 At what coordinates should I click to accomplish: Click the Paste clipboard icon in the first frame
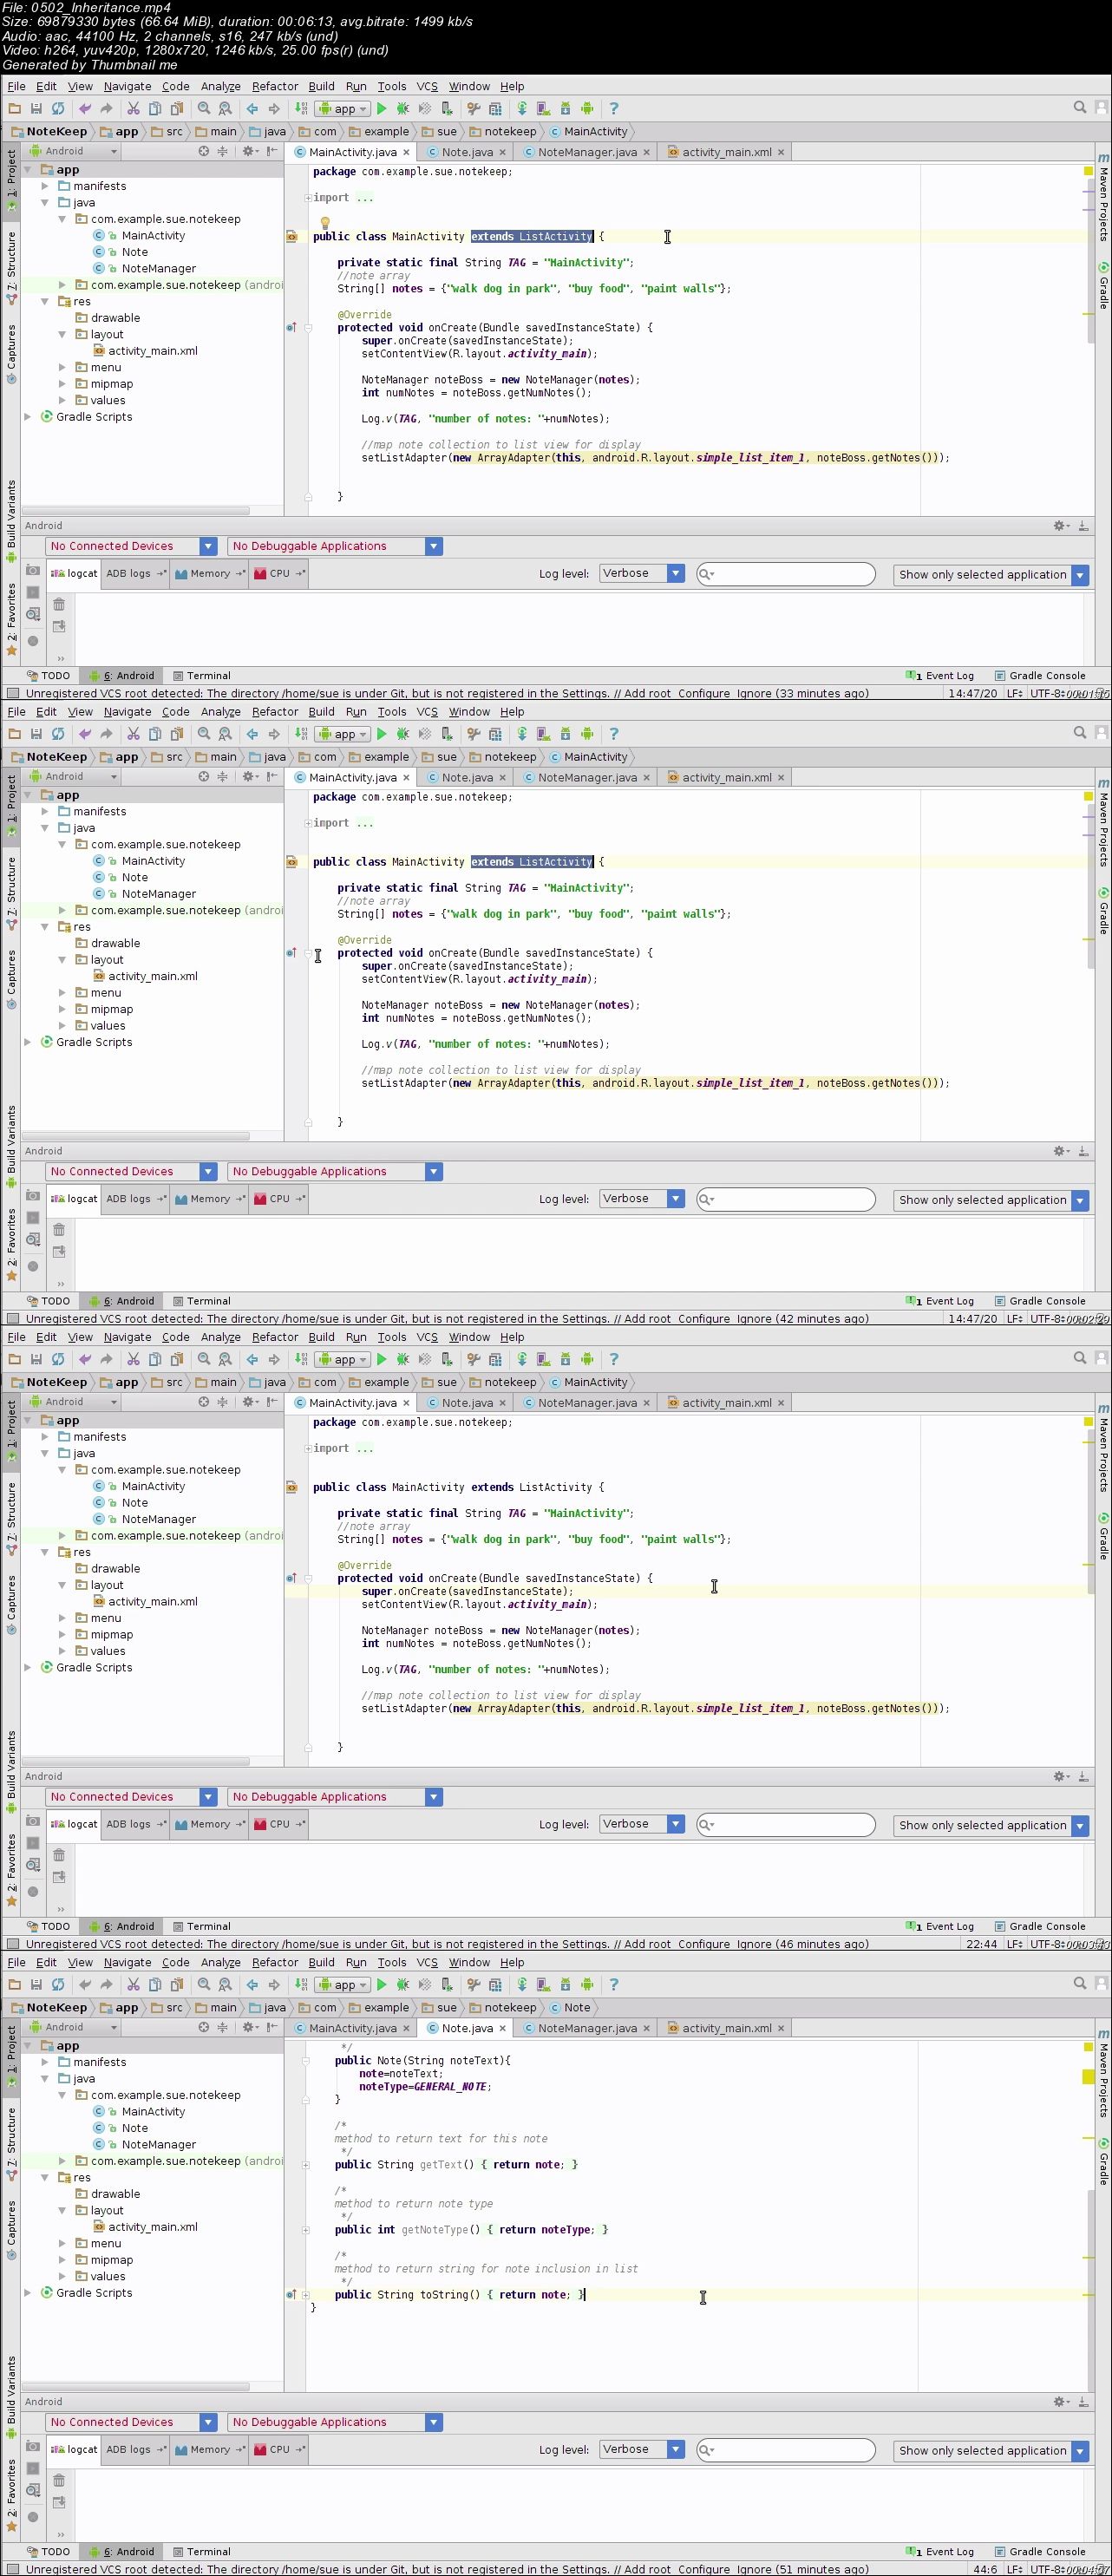click(x=177, y=108)
